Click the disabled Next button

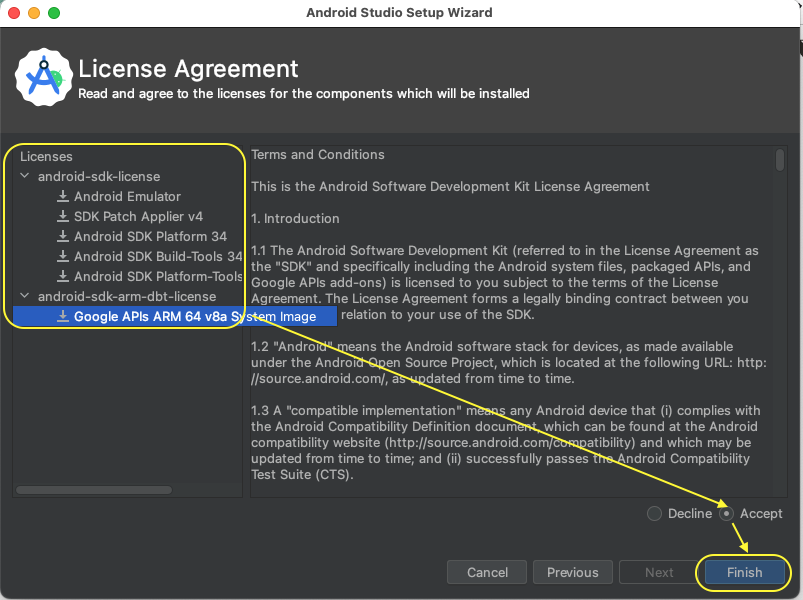(x=659, y=572)
